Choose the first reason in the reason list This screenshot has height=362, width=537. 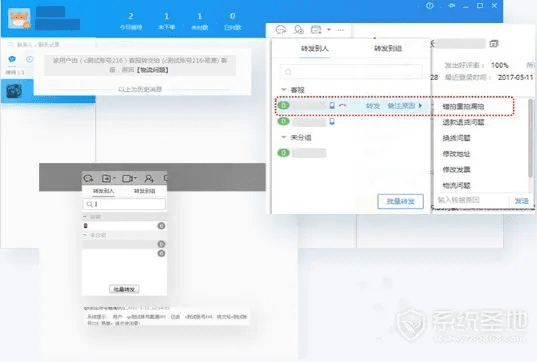coord(463,107)
